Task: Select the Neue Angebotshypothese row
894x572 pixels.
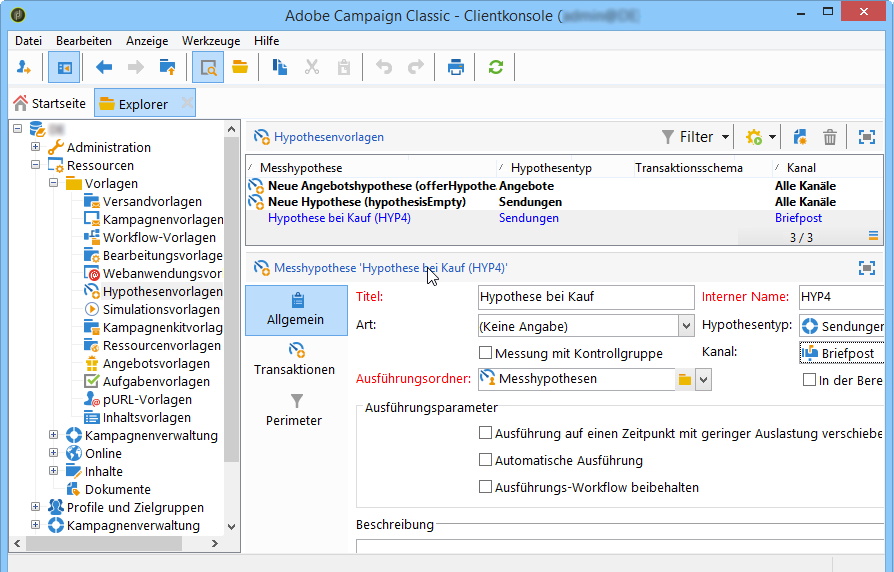Action: pos(563,186)
